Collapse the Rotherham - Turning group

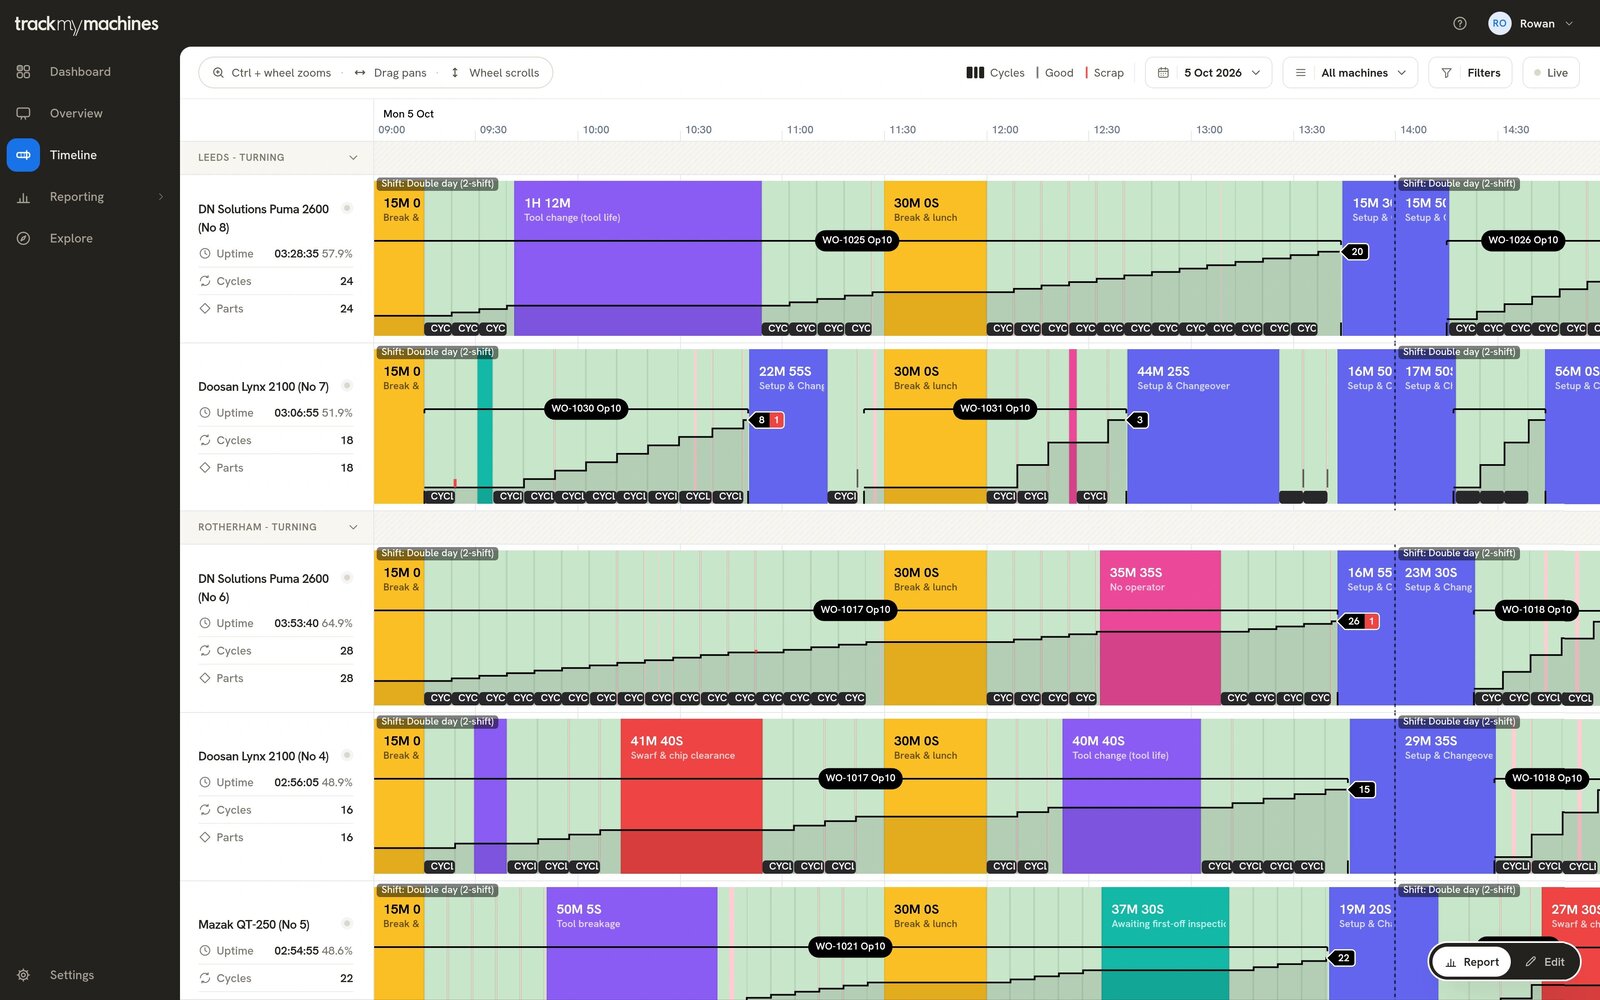pyautogui.click(x=353, y=527)
